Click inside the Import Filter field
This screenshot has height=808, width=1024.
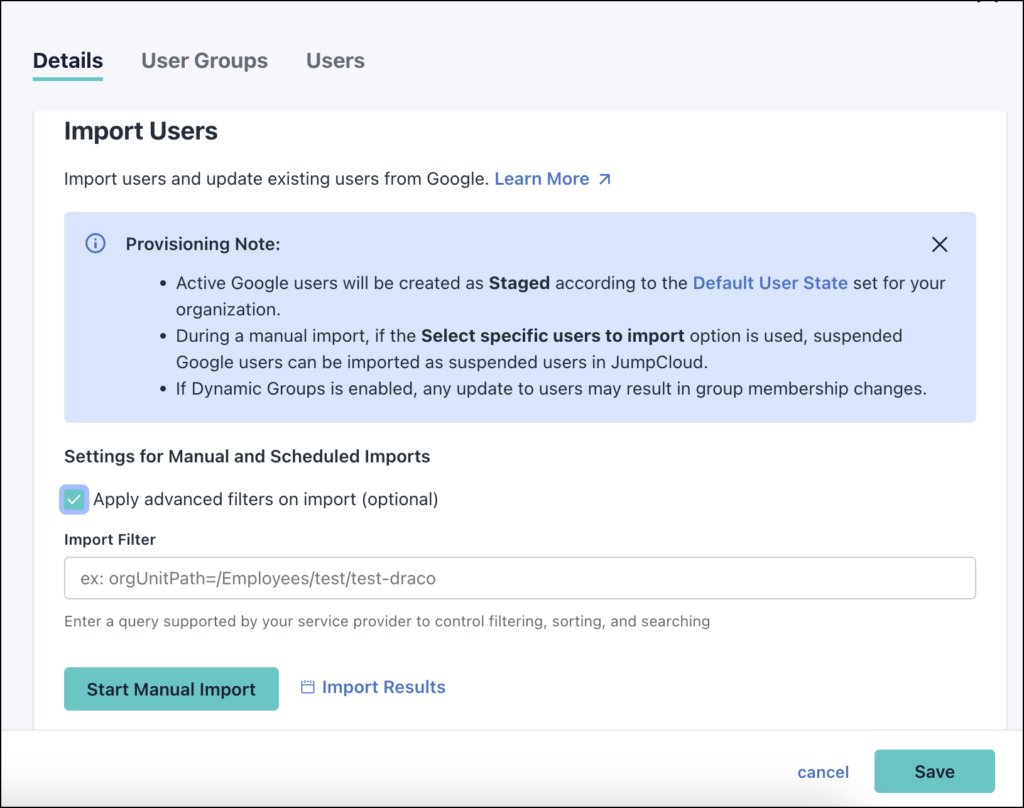[520, 578]
